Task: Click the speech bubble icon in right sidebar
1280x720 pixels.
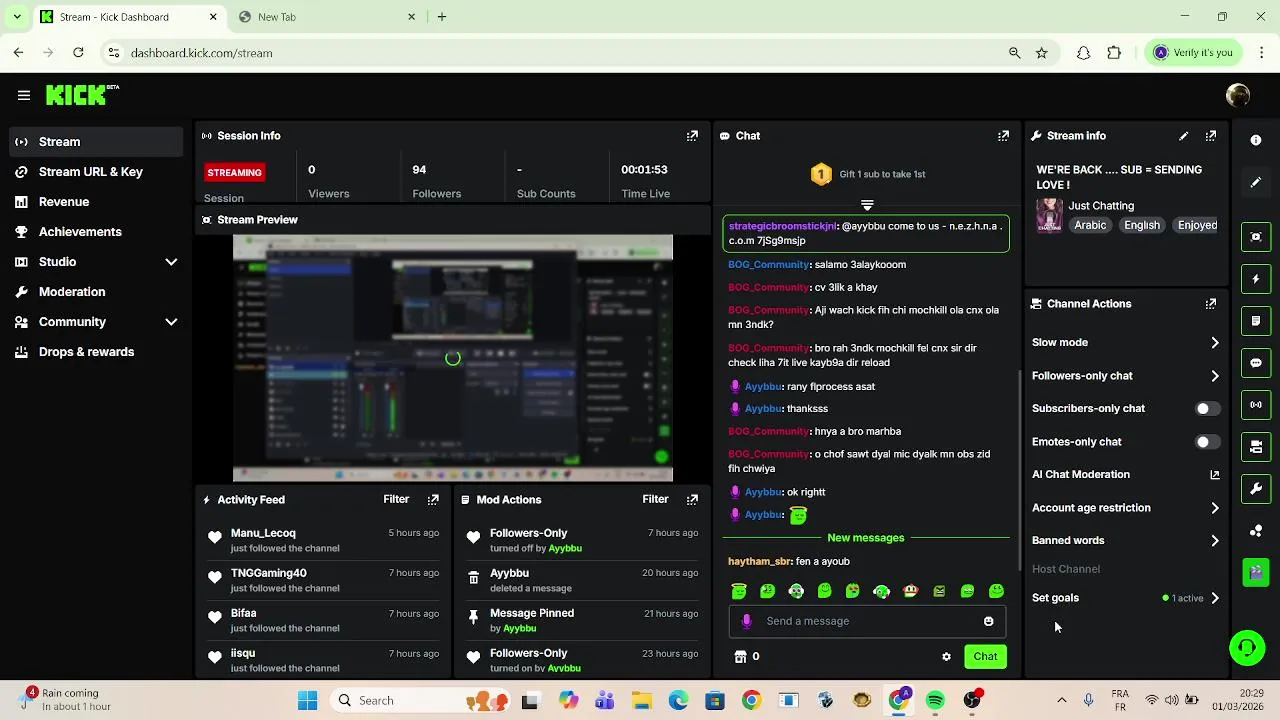Action: 1256,363
